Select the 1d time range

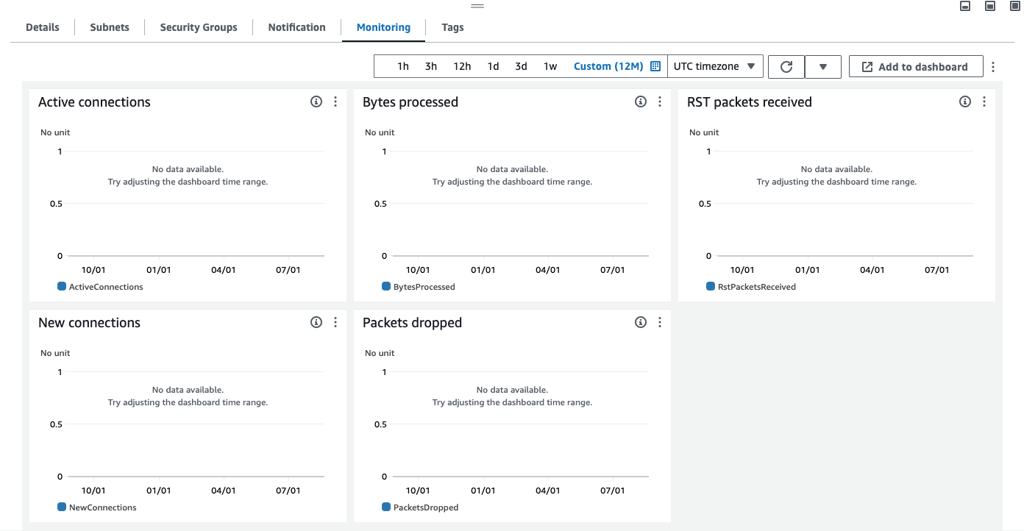pyautogui.click(x=493, y=67)
